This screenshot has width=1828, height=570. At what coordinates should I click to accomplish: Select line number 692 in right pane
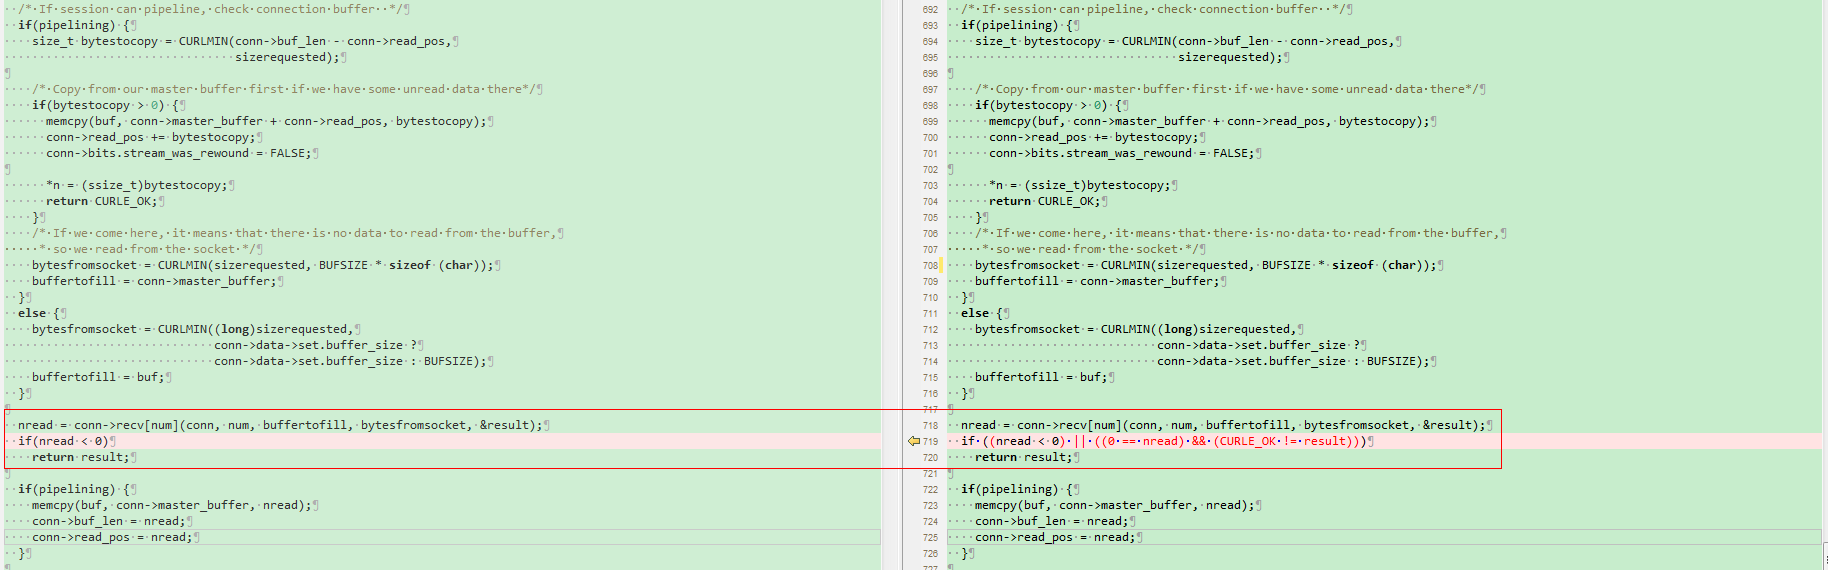point(930,9)
